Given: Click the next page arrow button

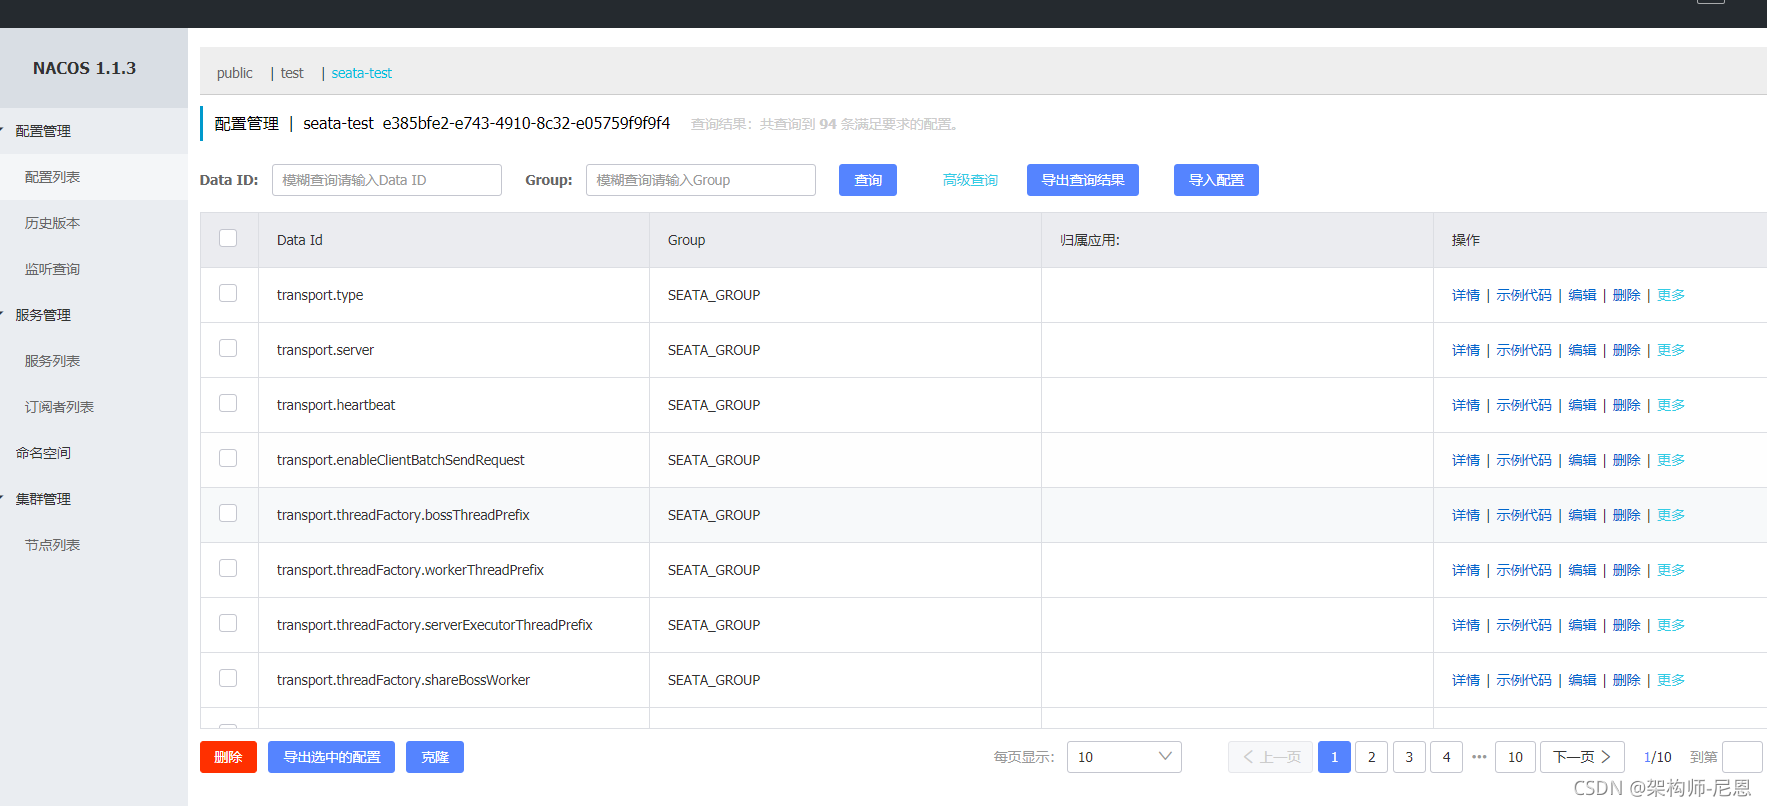Looking at the screenshot, I should pos(1581,757).
